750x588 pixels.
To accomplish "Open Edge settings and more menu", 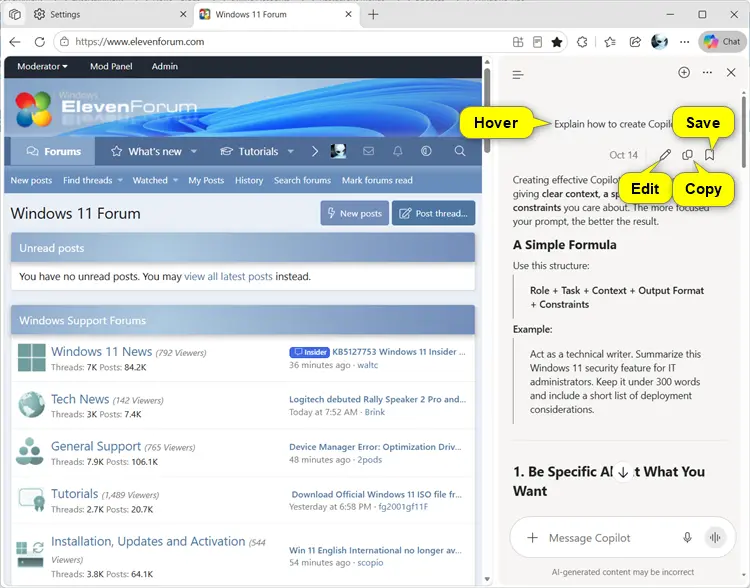I will [x=684, y=42].
